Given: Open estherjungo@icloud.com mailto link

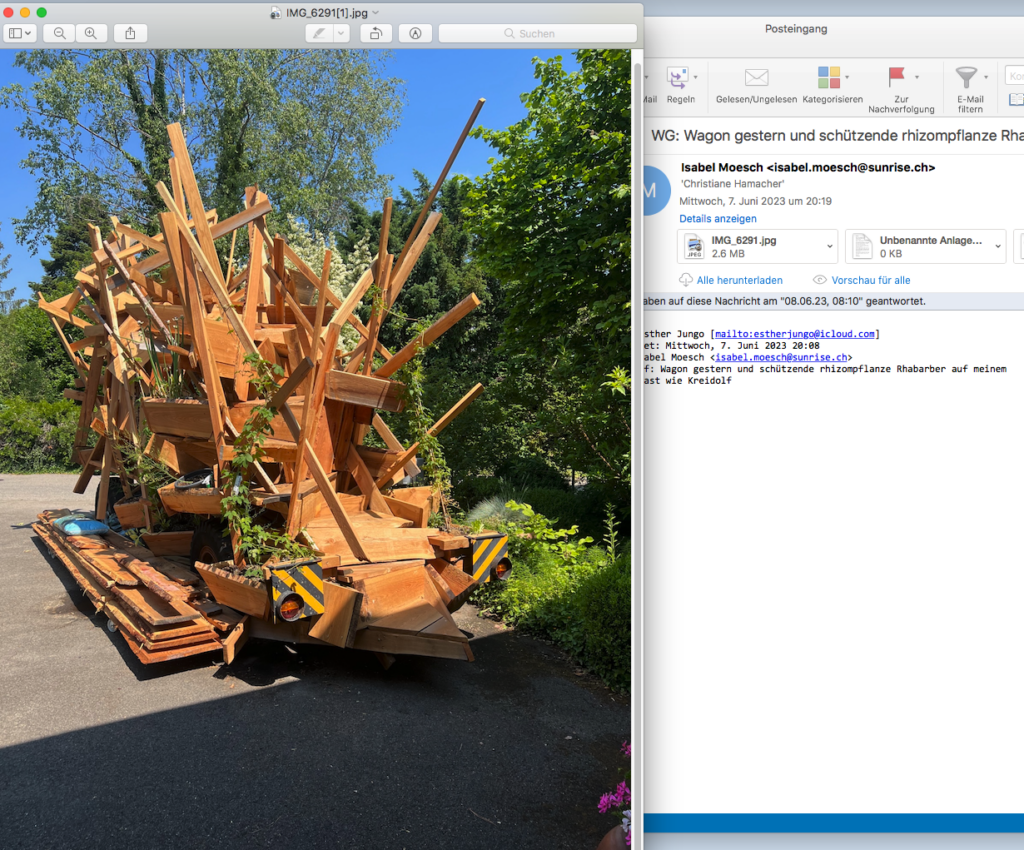Looking at the screenshot, I should click(795, 334).
